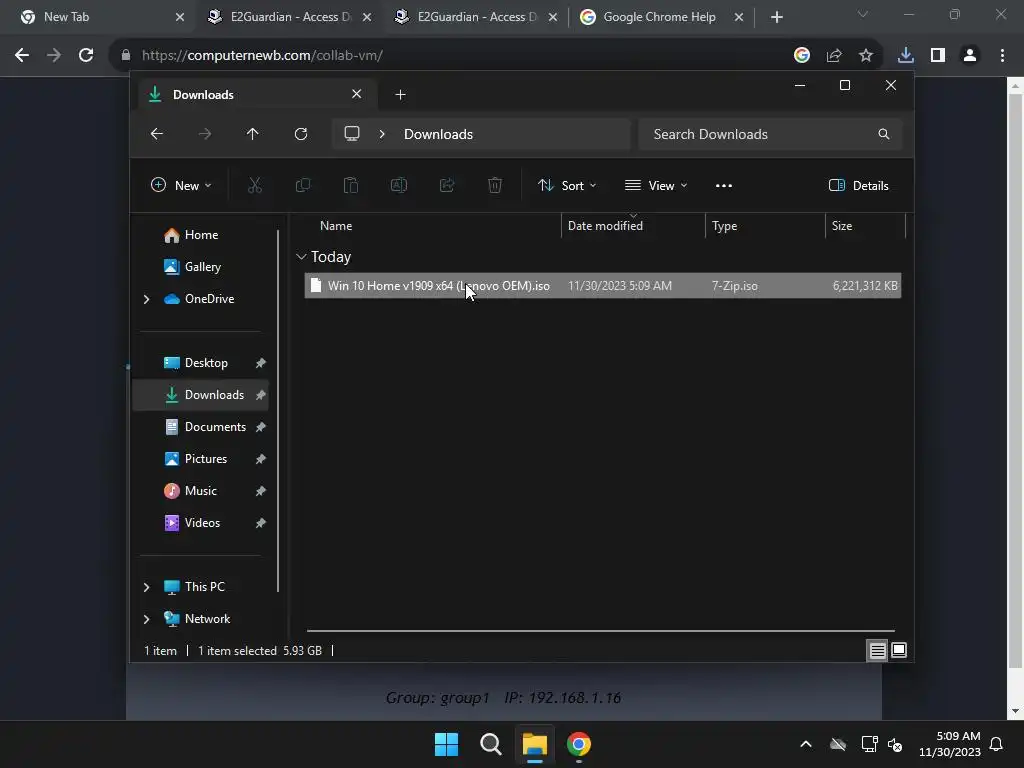Viewport: 1024px width, 768px height.
Task: Open Chrome tab search dropdown arrow
Action: [x=863, y=14]
